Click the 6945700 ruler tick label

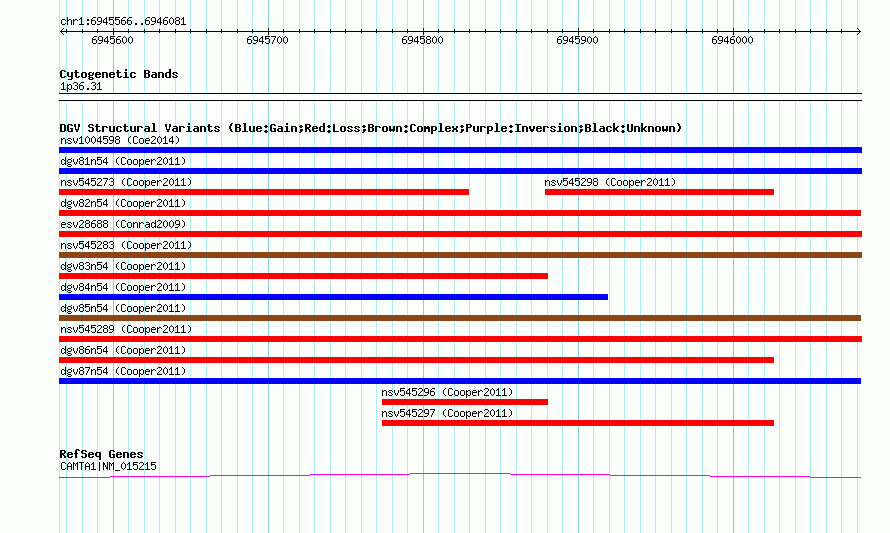(x=267, y=40)
